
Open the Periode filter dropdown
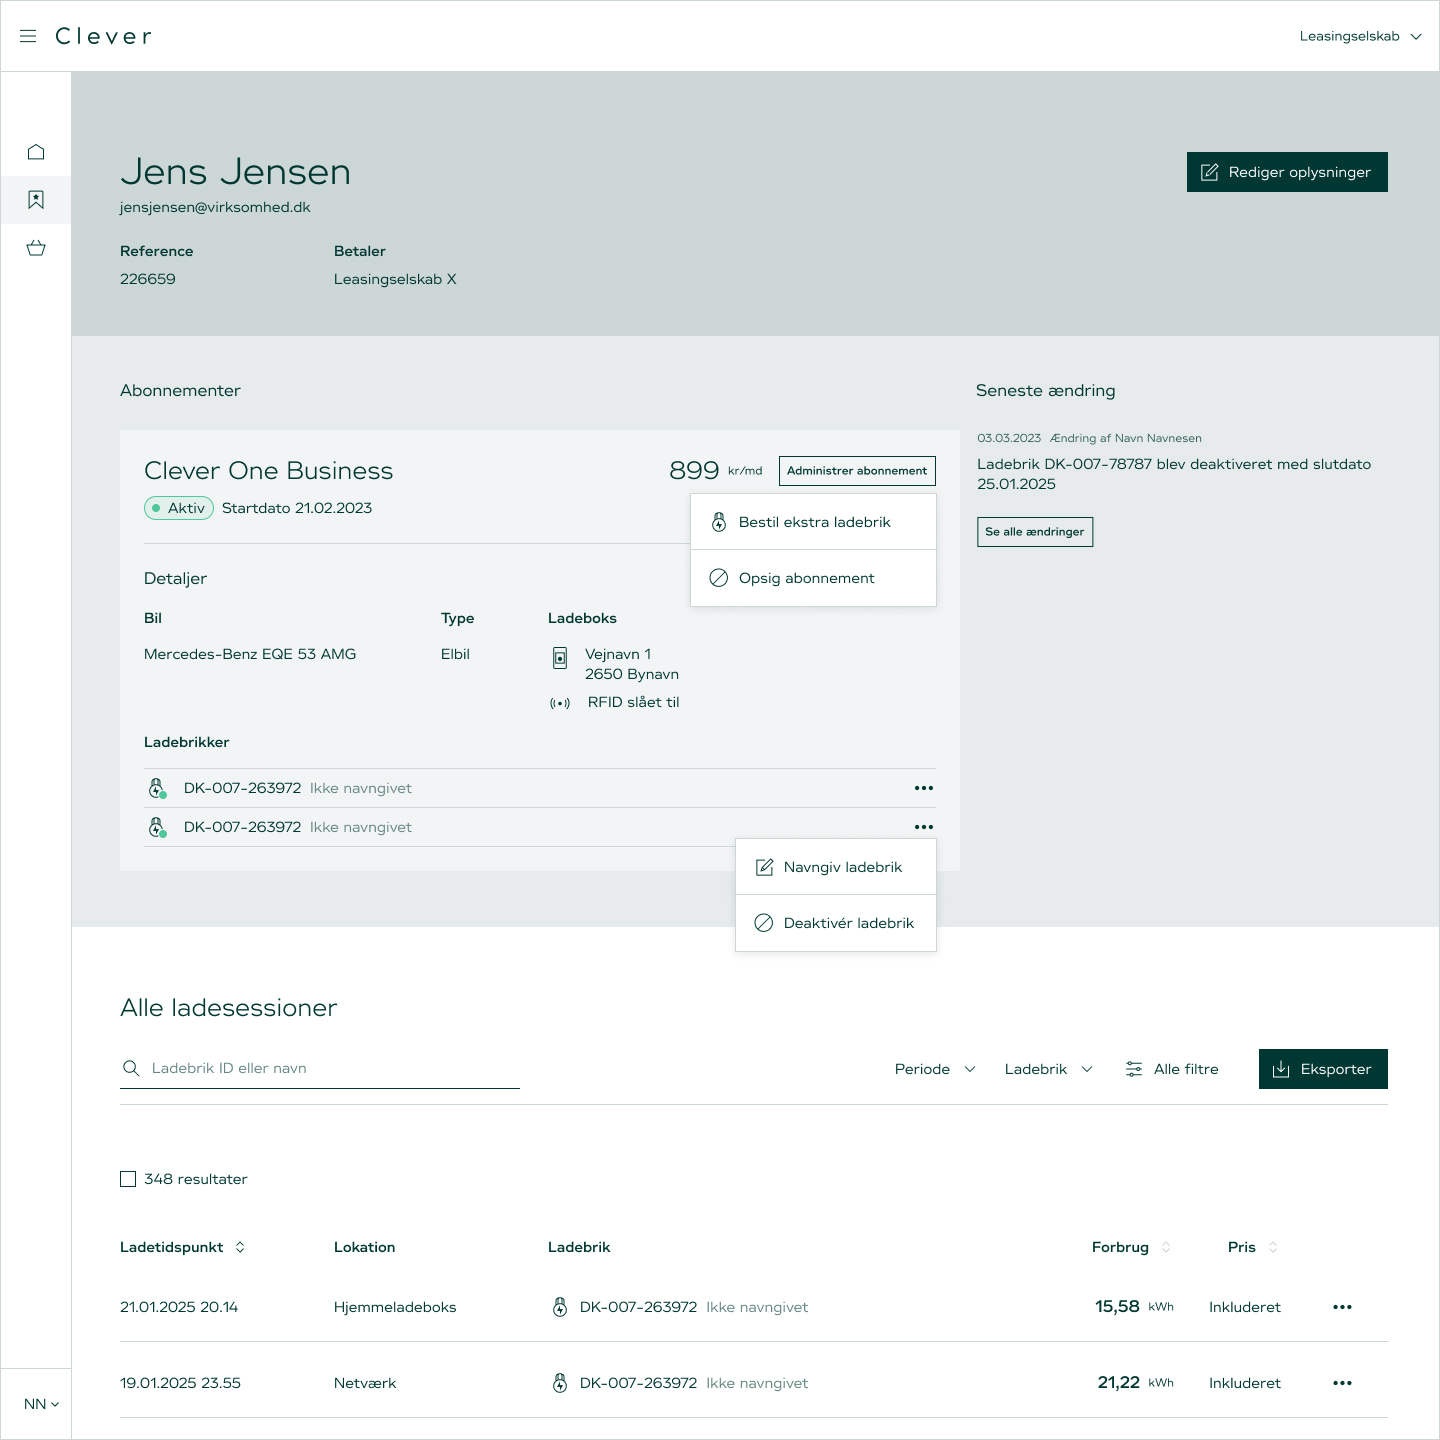pyautogui.click(x=935, y=1069)
